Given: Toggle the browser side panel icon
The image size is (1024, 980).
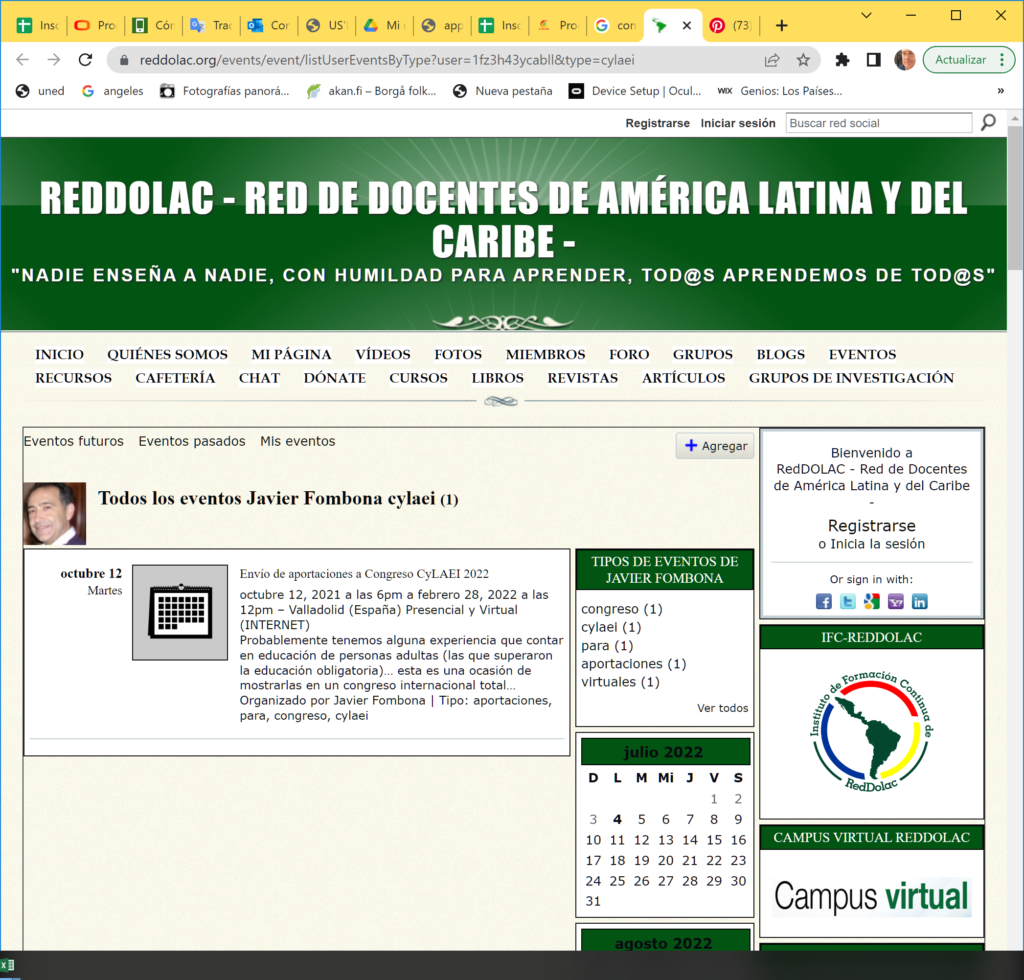Looking at the screenshot, I should 873,60.
